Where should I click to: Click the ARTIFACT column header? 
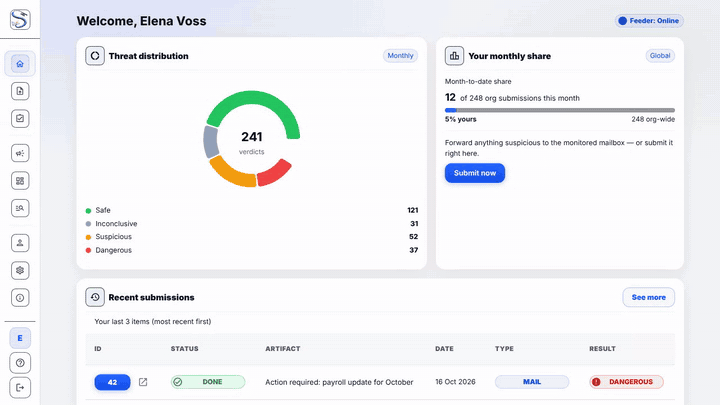[282, 349]
